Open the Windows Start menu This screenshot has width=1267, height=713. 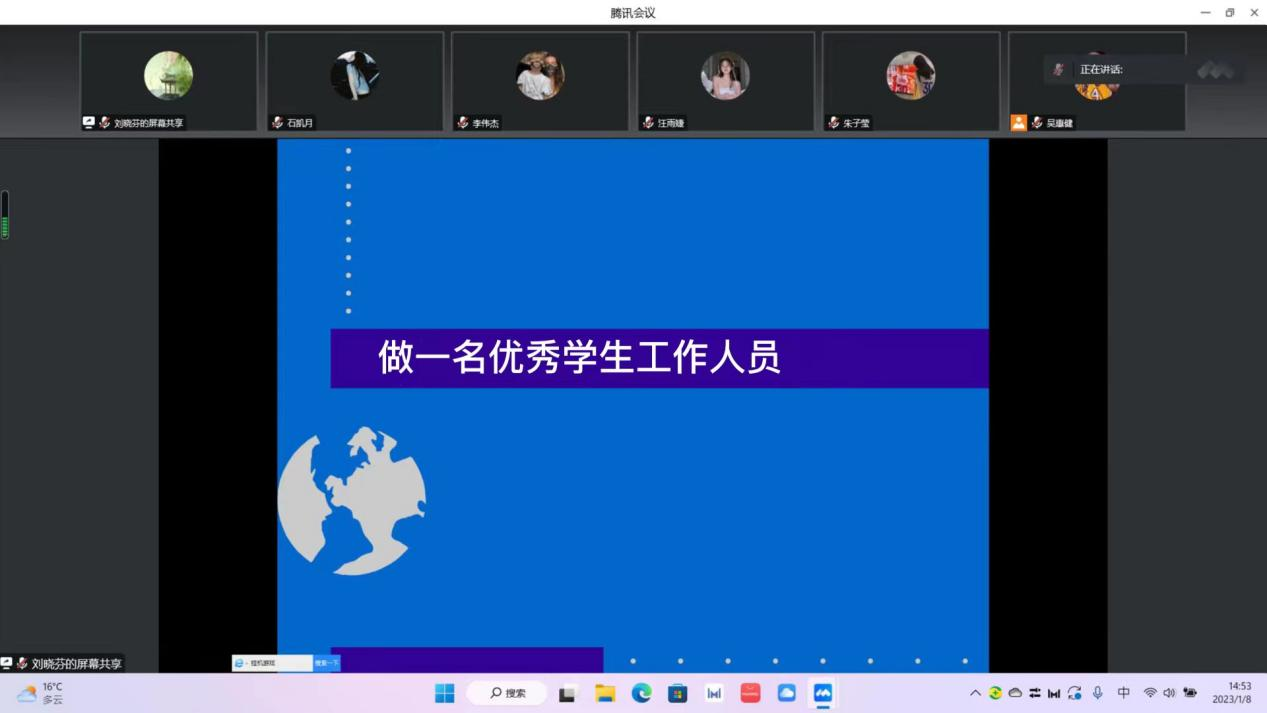445,693
